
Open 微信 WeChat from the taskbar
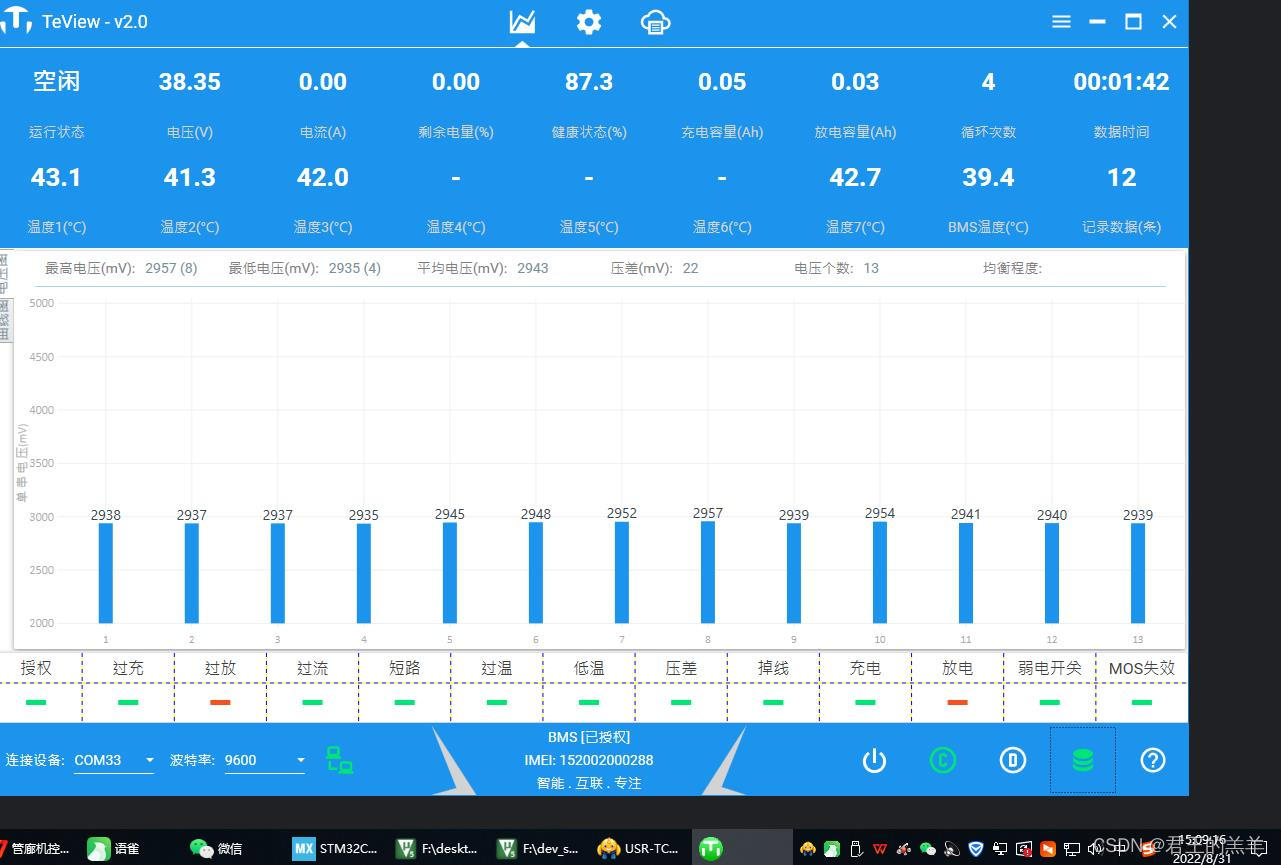coord(216,848)
